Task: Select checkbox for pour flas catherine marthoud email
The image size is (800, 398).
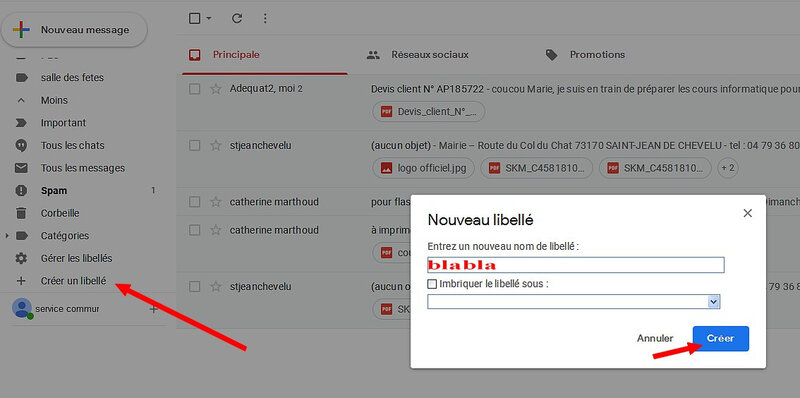Action: [x=194, y=202]
